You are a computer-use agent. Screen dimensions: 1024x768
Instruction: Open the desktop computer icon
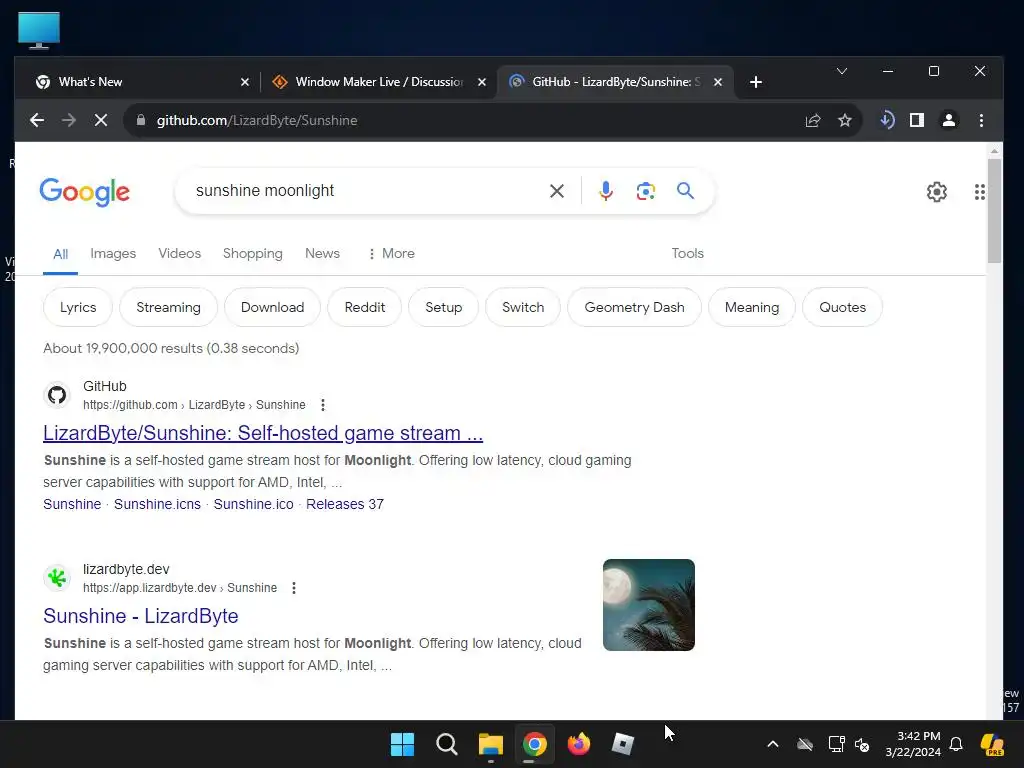click(x=39, y=30)
